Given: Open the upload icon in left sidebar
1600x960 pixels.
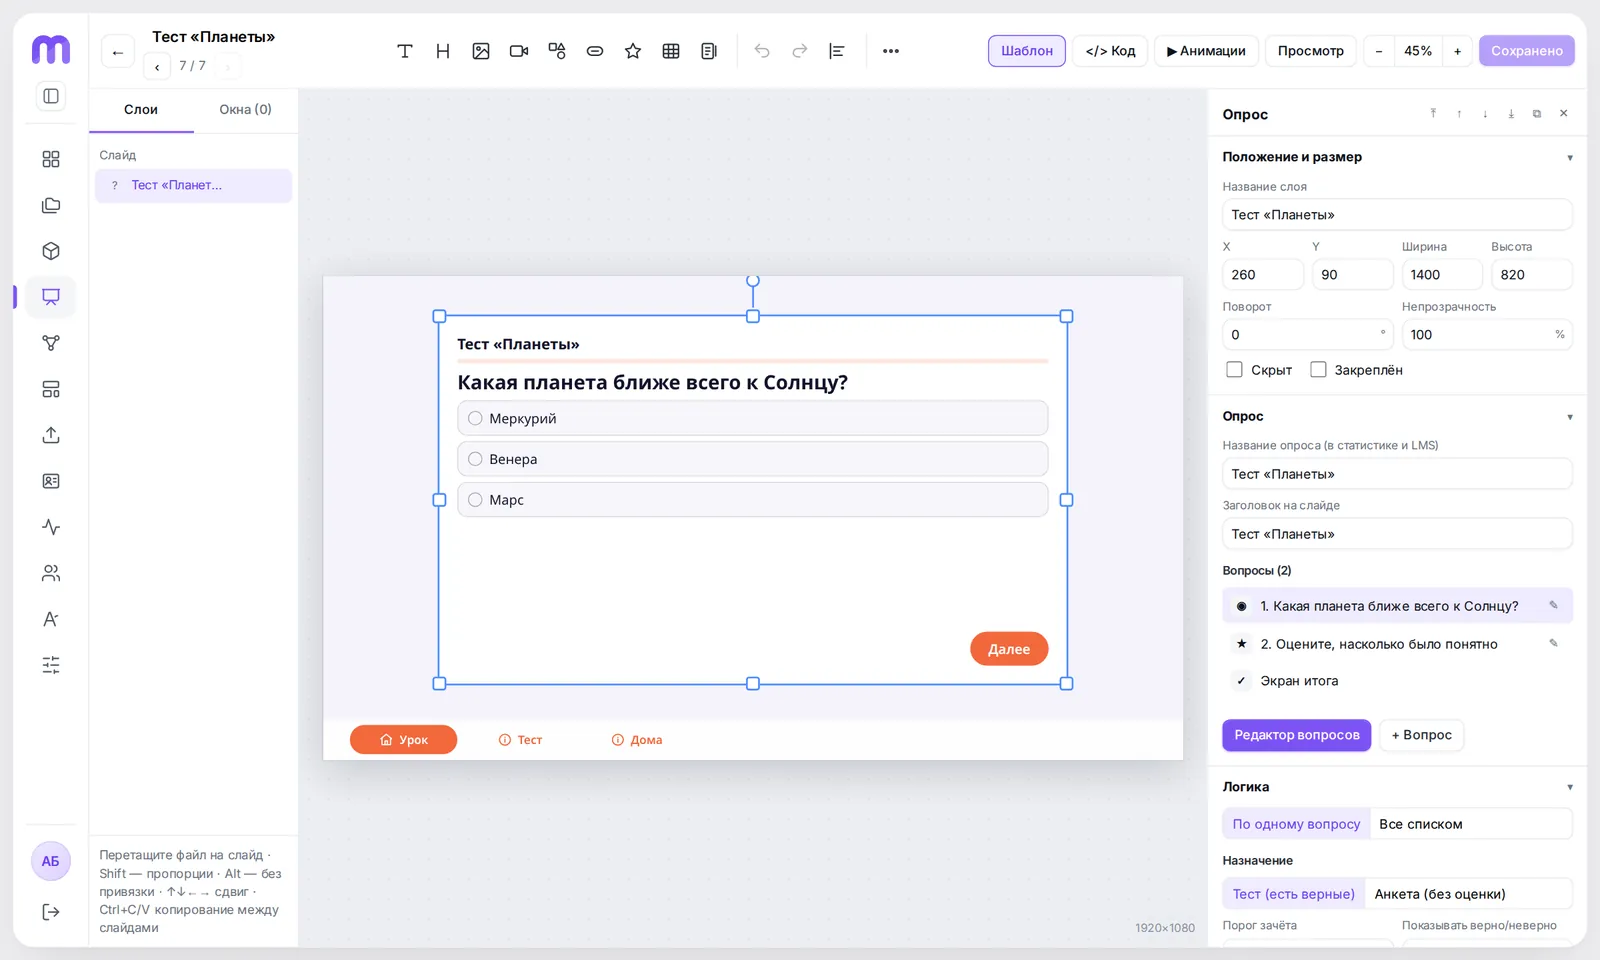Looking at the screenshot, I should pos(51,435).
